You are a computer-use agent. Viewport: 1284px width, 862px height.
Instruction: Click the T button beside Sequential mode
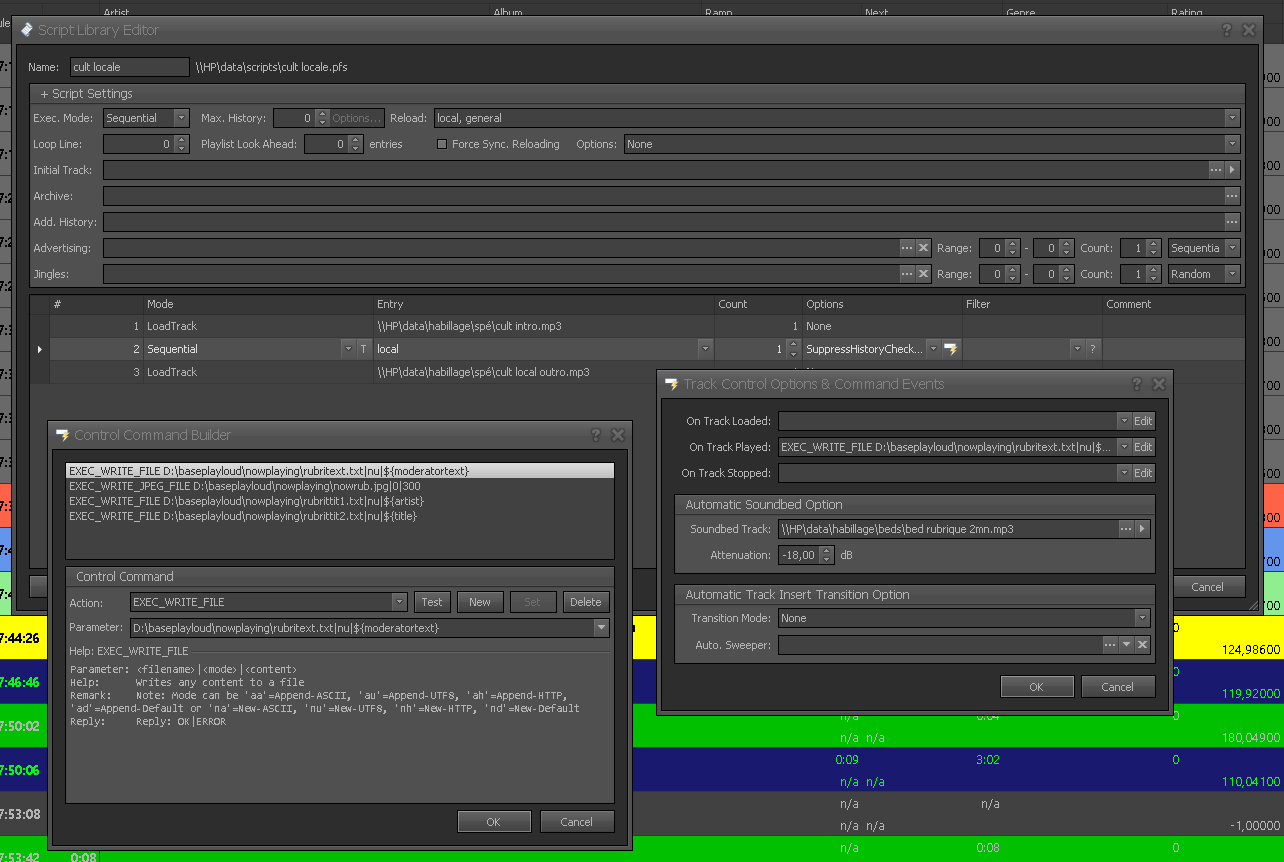pyautogui.click(x=363, y=349)
